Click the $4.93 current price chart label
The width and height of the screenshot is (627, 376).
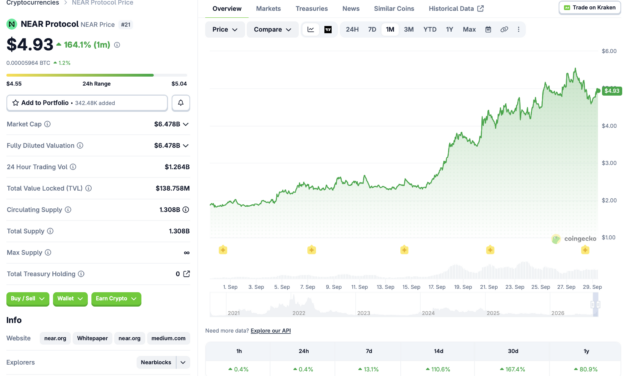612,91
